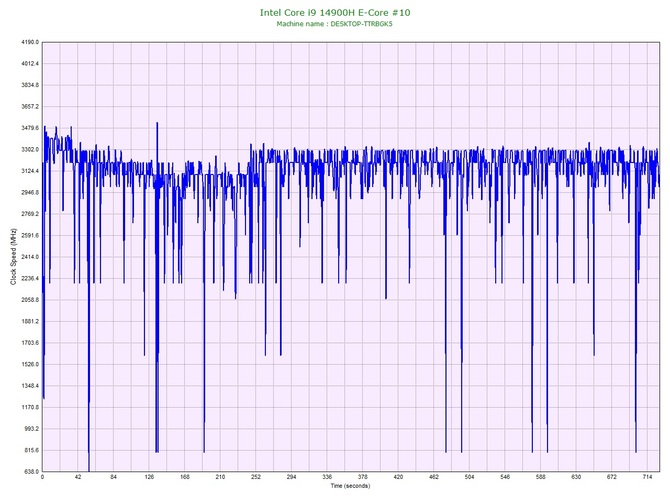Click the 336 seconds tick label
Viewport: 670px width, 503px height.
click(x=327, y=477)
